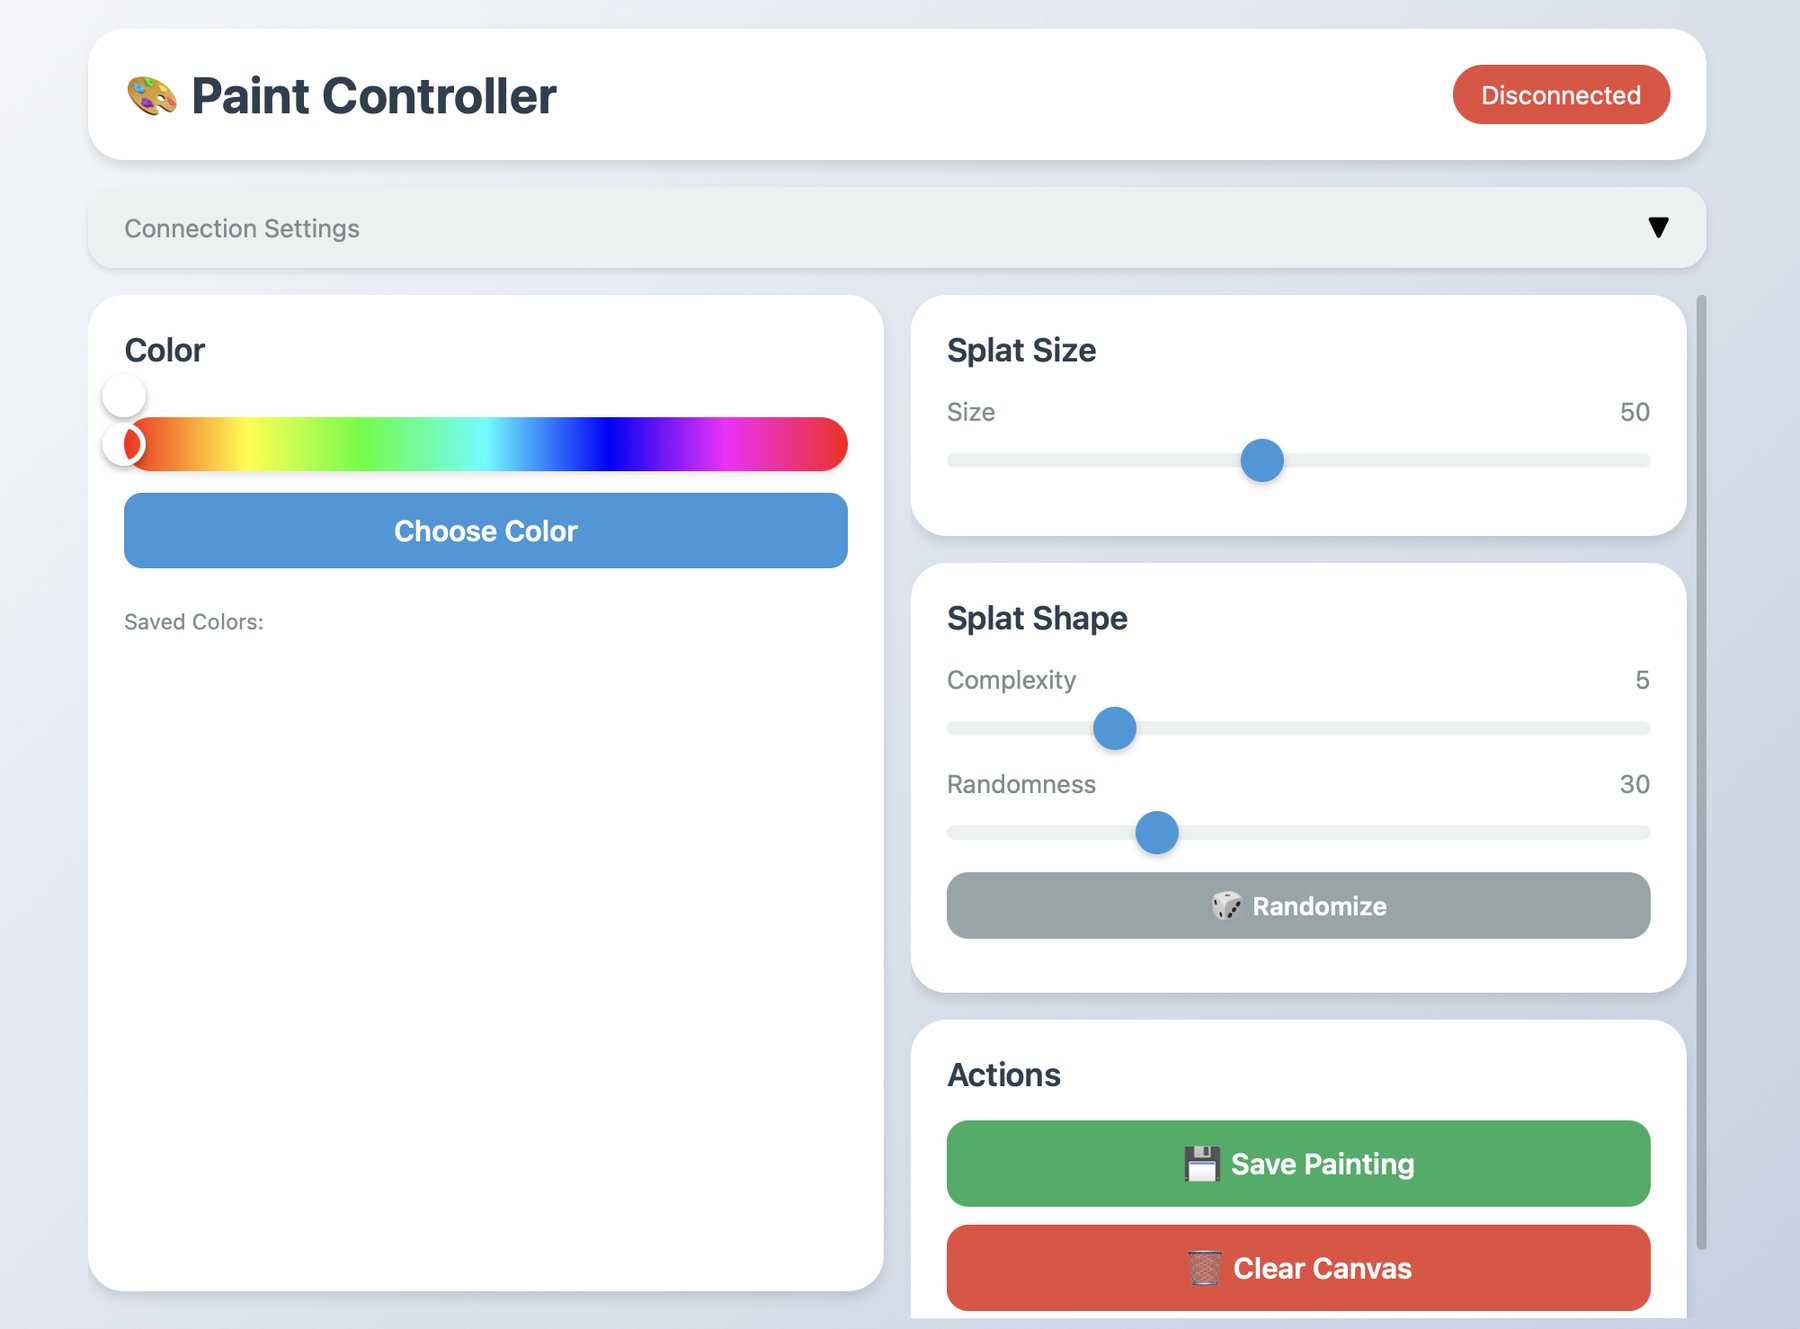Image resolution: width=1800 pixels, height=1329 pixels.
Task: Click the 'Complexity' label
Action: 1011,680
